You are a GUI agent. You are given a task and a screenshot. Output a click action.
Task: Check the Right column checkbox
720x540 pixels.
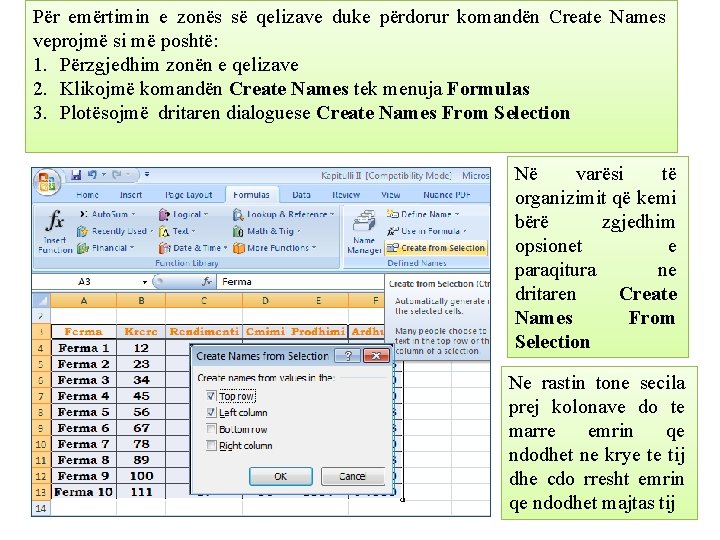(x=211, y=445)
